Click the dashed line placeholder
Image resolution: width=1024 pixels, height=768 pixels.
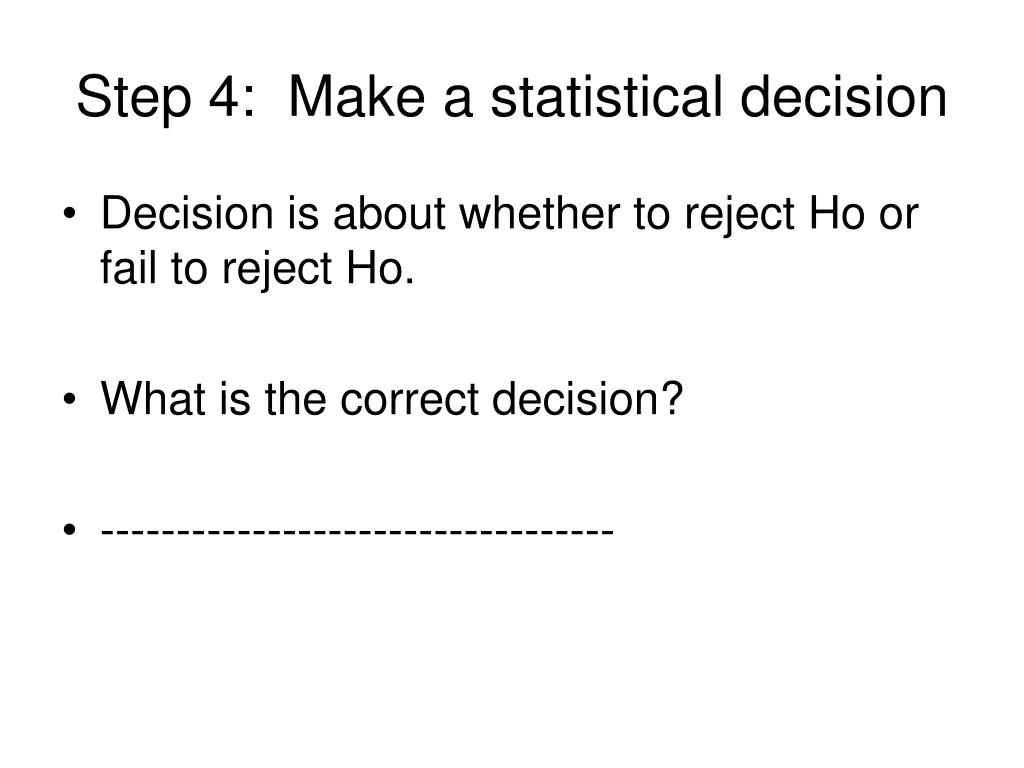(x=357, y=530)
